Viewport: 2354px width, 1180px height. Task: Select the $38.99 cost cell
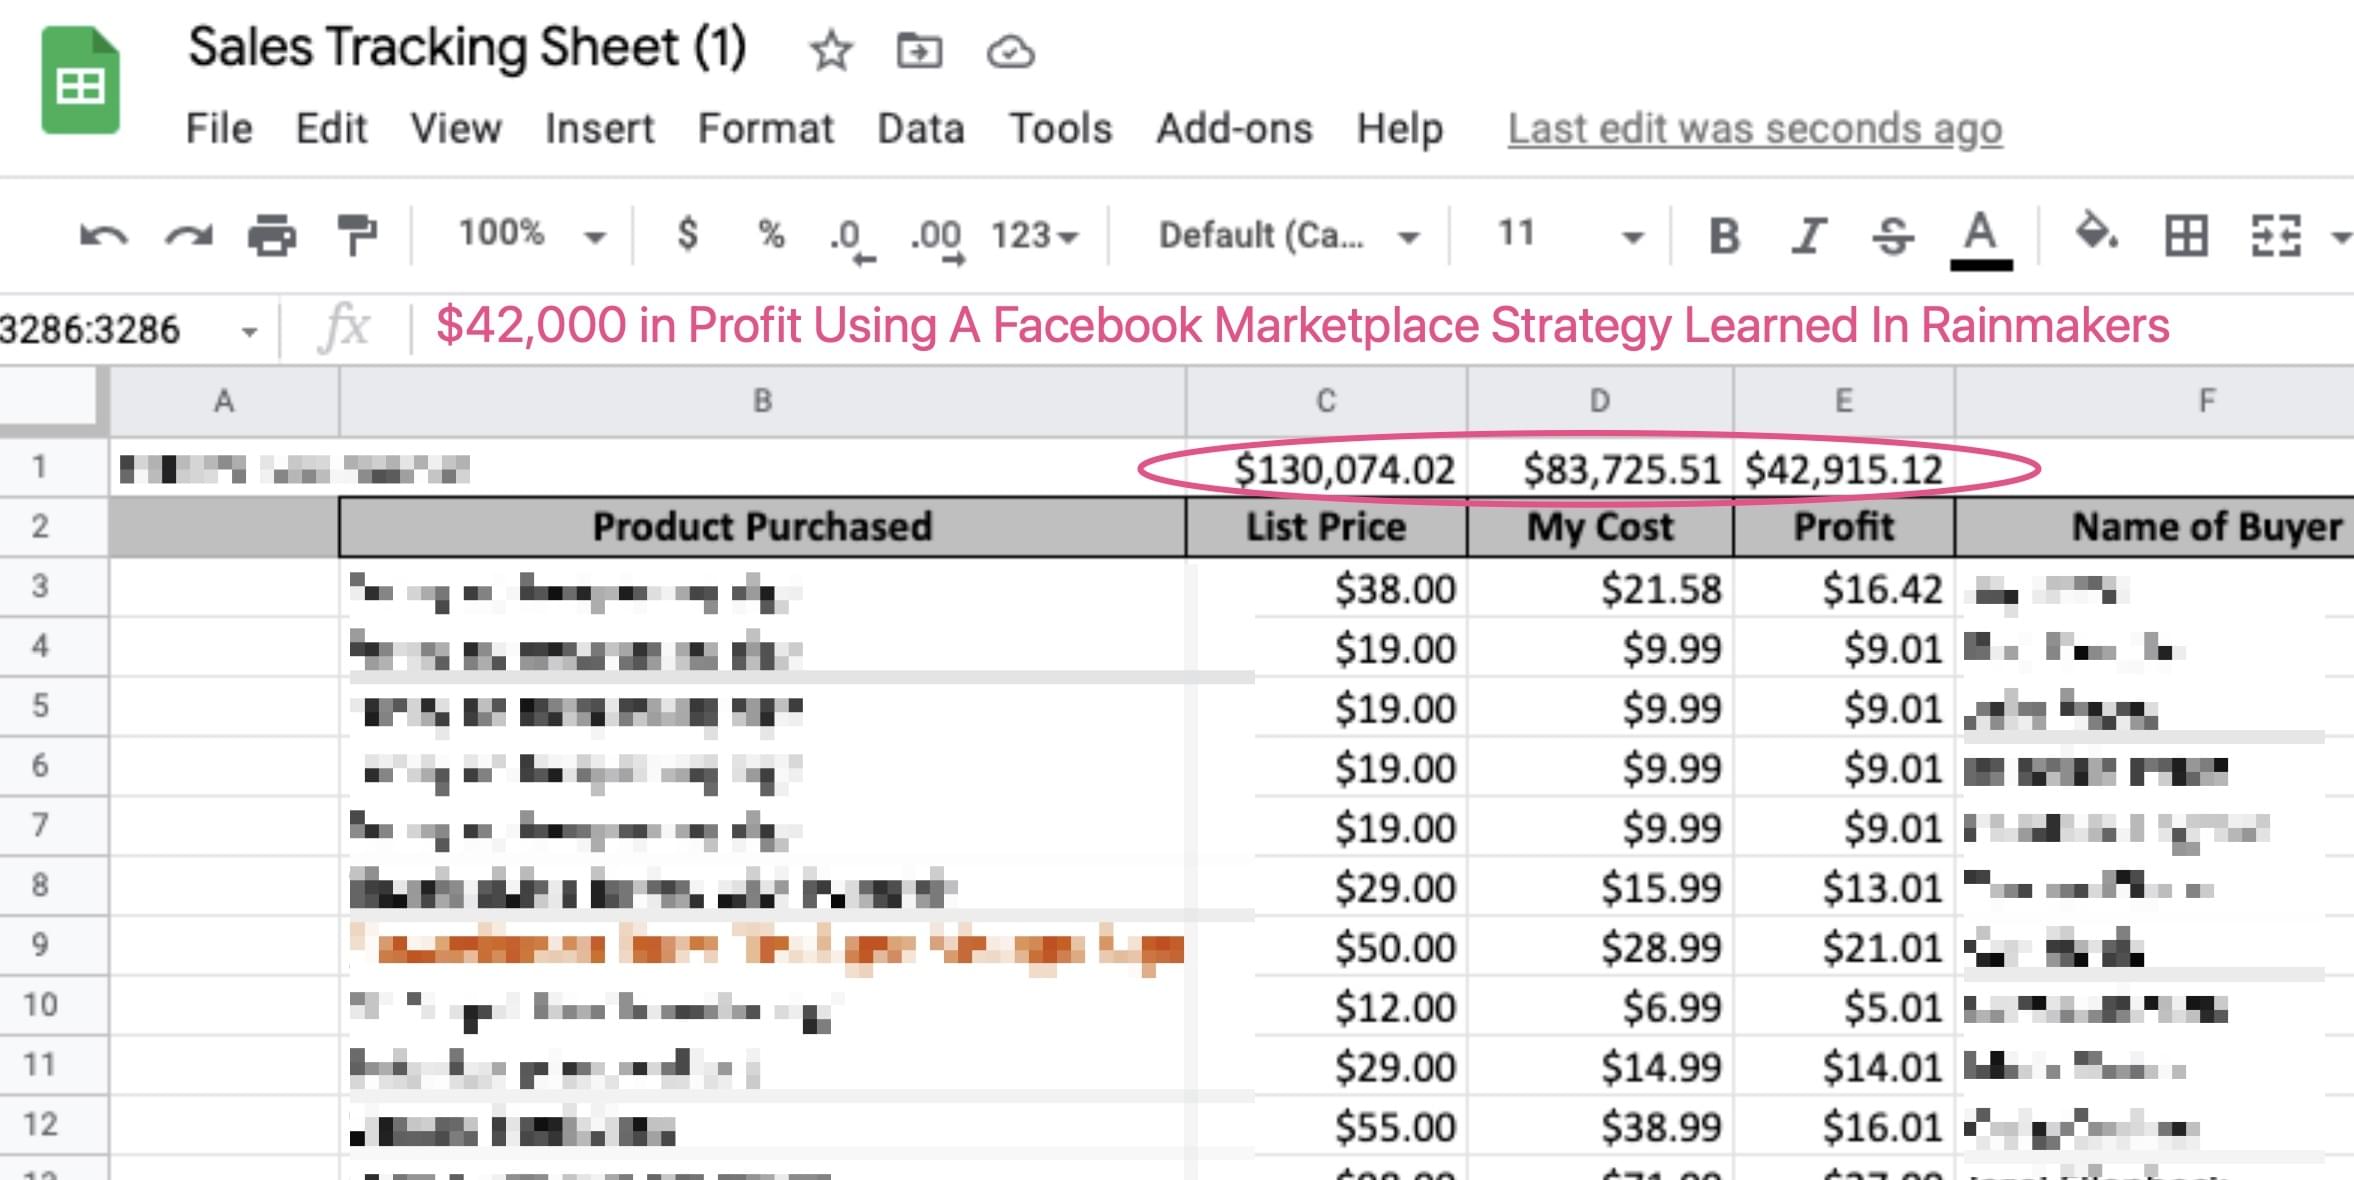1600,1126
